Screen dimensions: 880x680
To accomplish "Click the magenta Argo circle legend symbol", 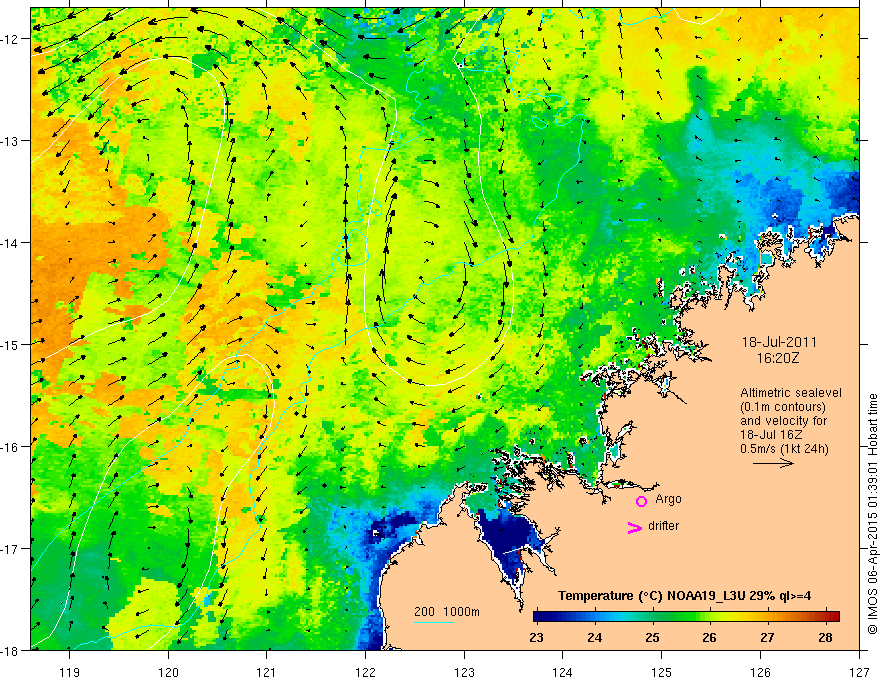I will [641, 501].
